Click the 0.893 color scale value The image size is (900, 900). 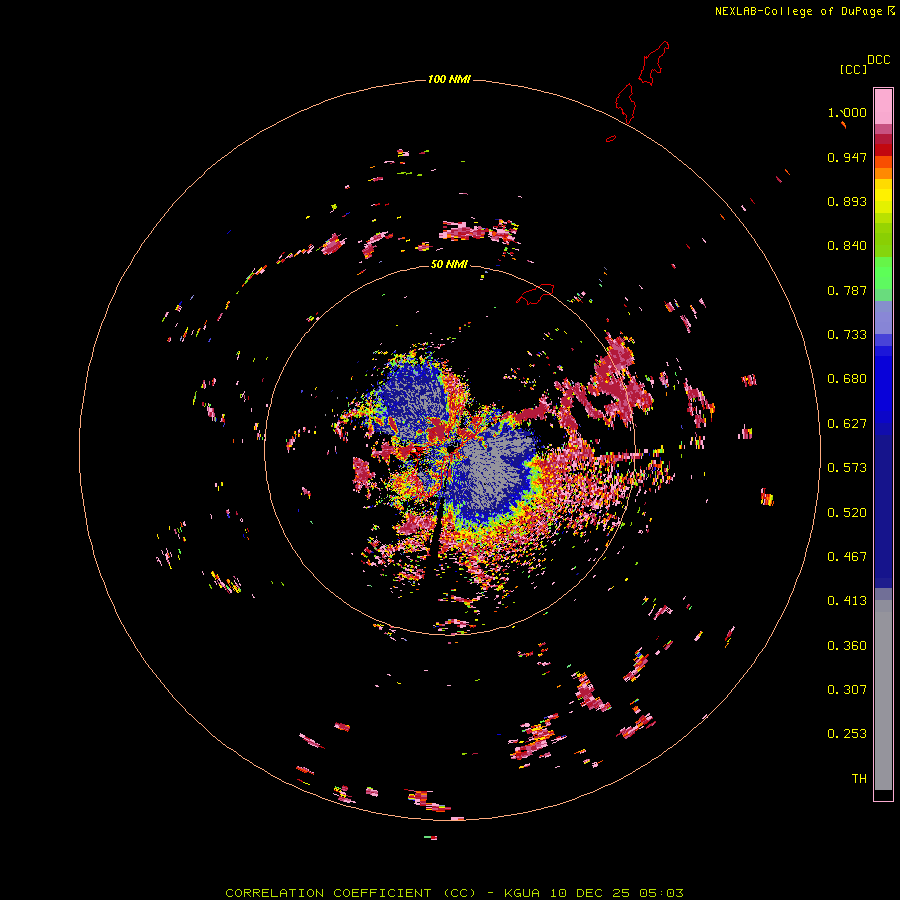click(x=847, y=201)
